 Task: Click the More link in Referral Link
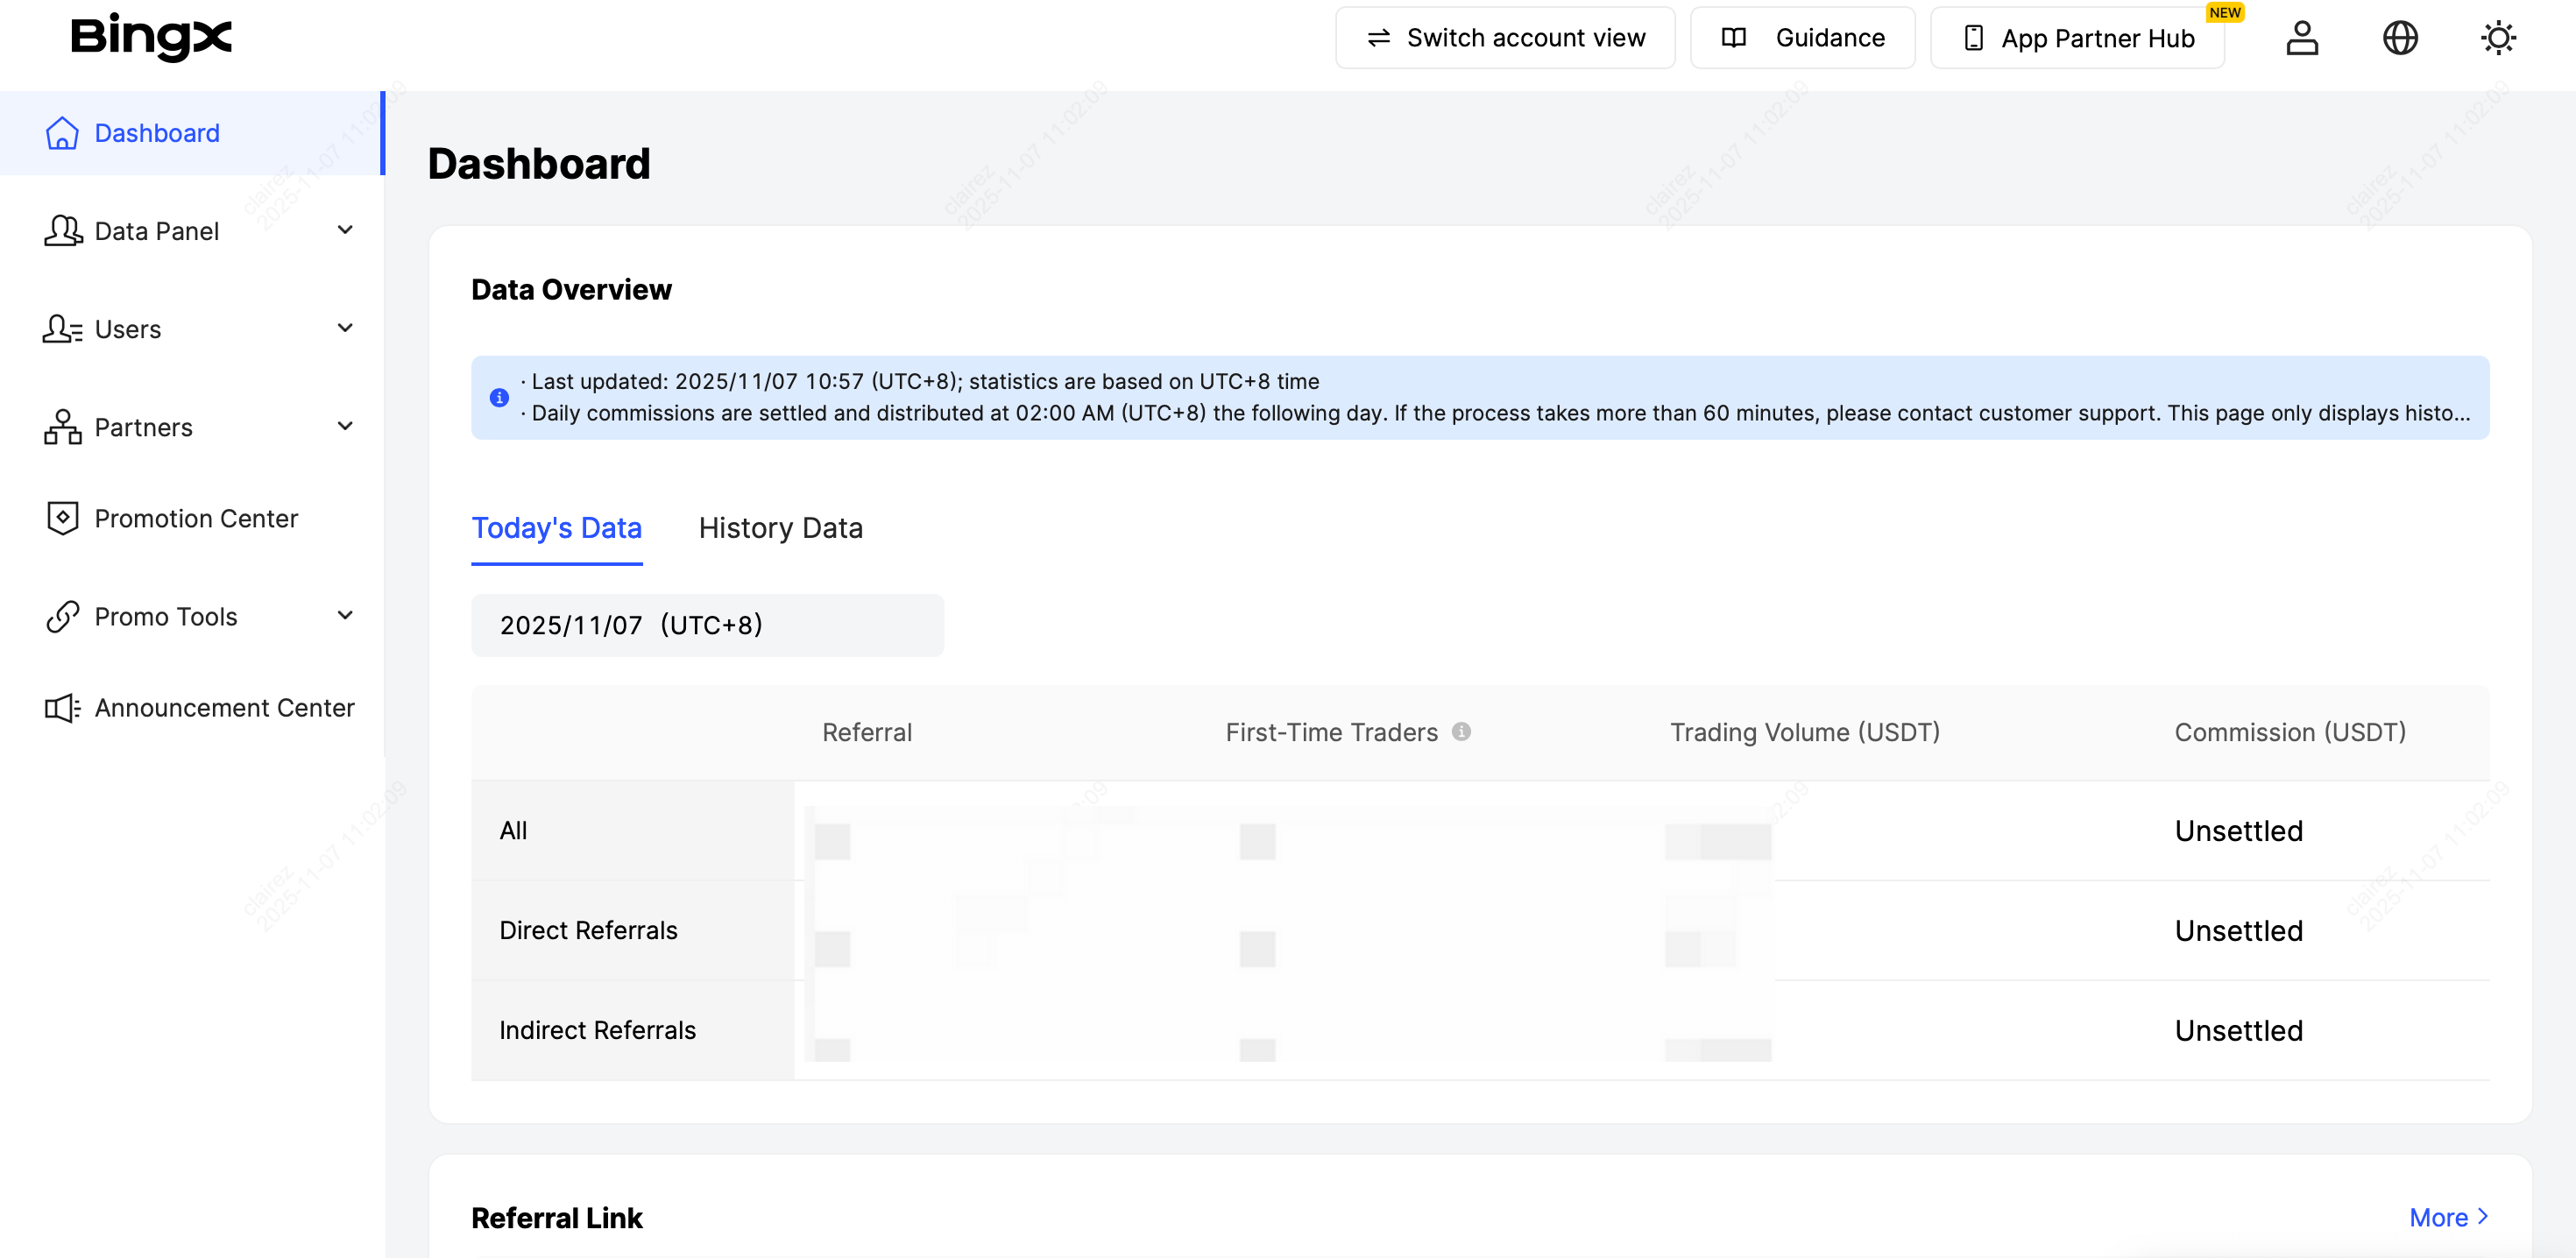(x=2448, y=1217)
